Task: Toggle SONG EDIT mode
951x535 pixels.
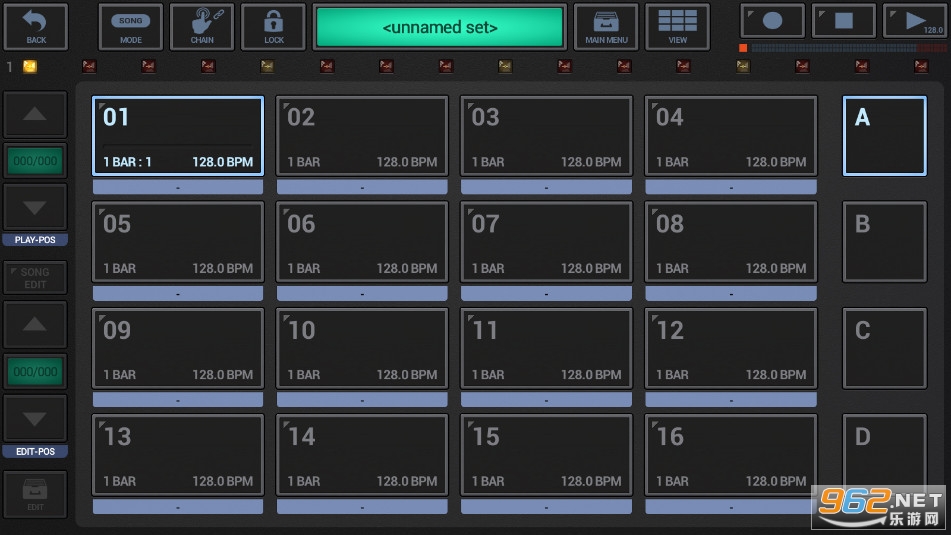Action: point(35,278)
